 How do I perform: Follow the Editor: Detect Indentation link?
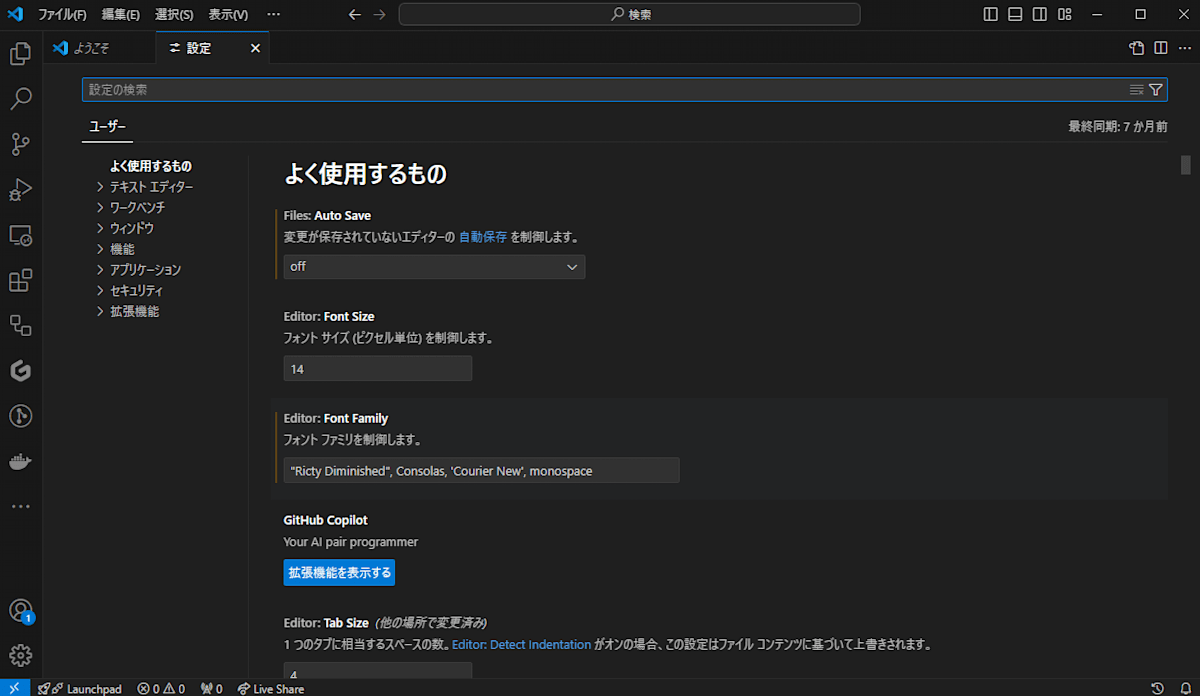click(521, 645)
